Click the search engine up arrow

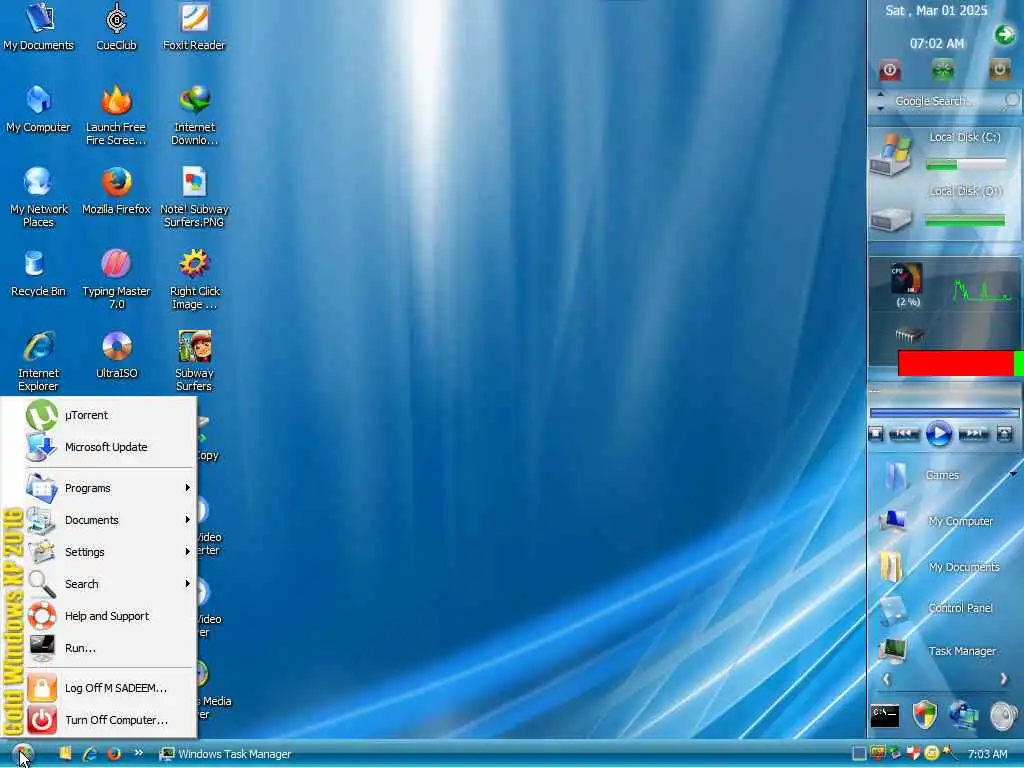(x=880, y=95)
